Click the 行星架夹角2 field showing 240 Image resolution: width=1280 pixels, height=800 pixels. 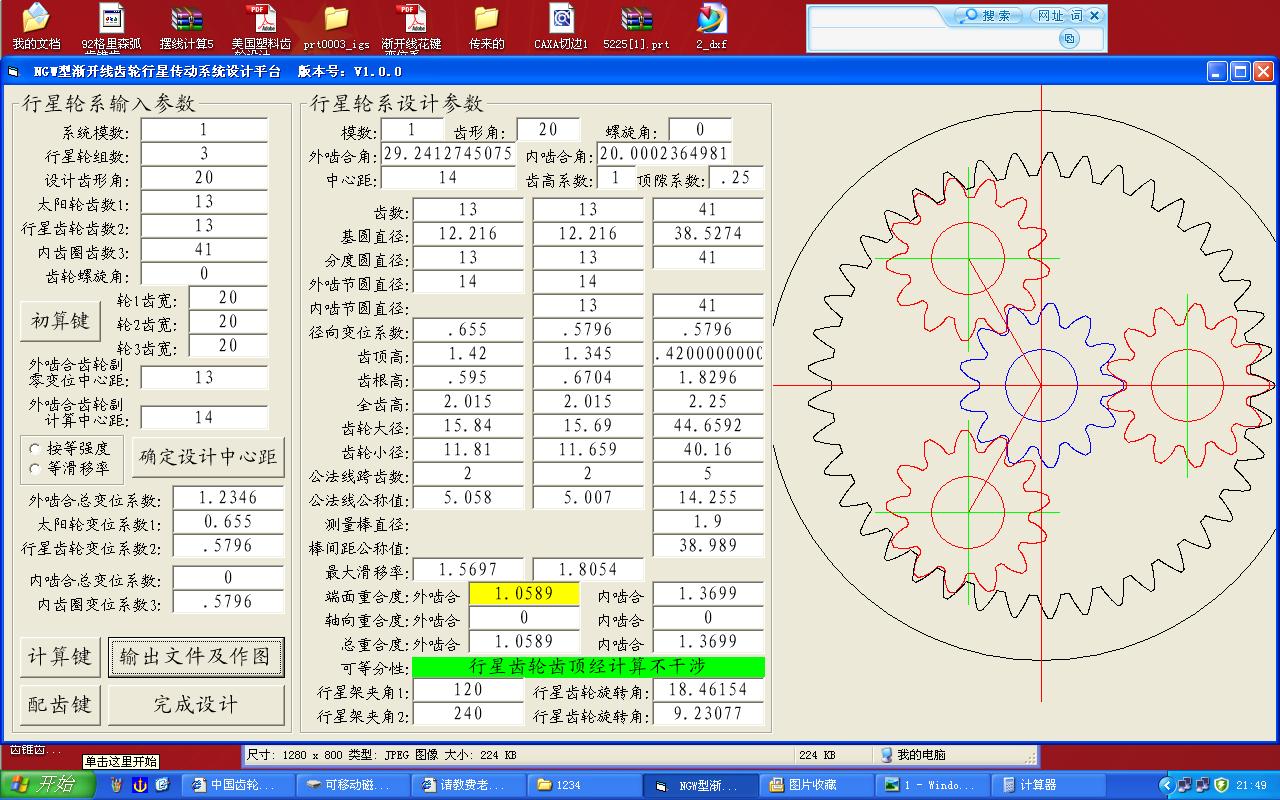click(x=468, y=714)
